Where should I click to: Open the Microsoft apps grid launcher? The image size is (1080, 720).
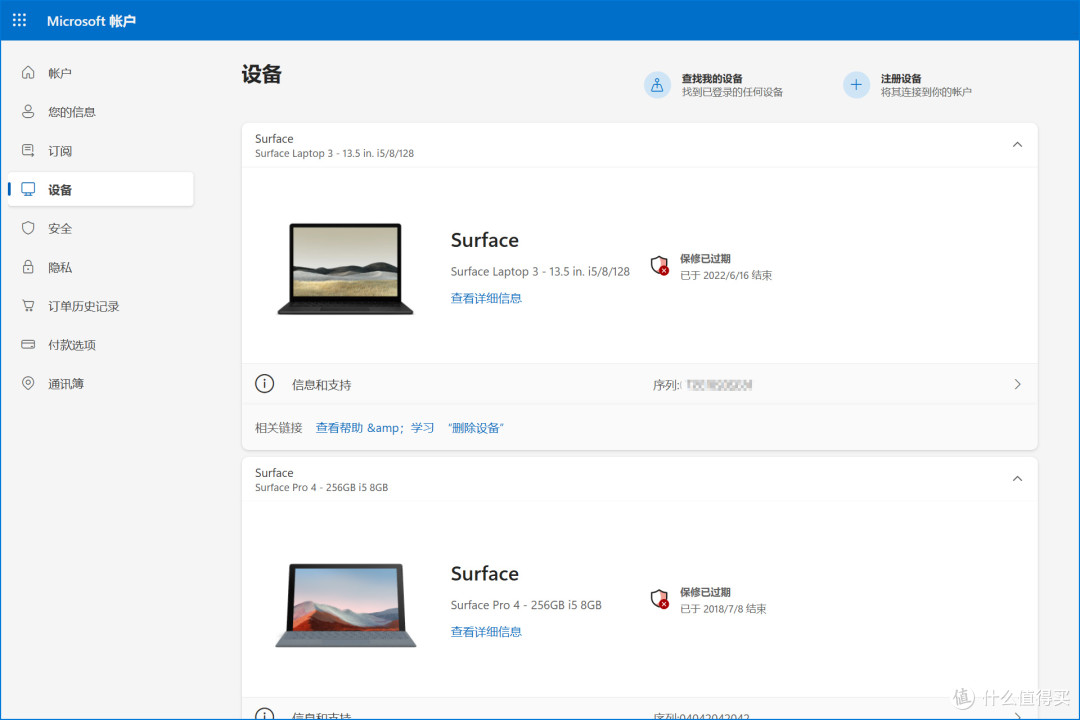[19, 21]
